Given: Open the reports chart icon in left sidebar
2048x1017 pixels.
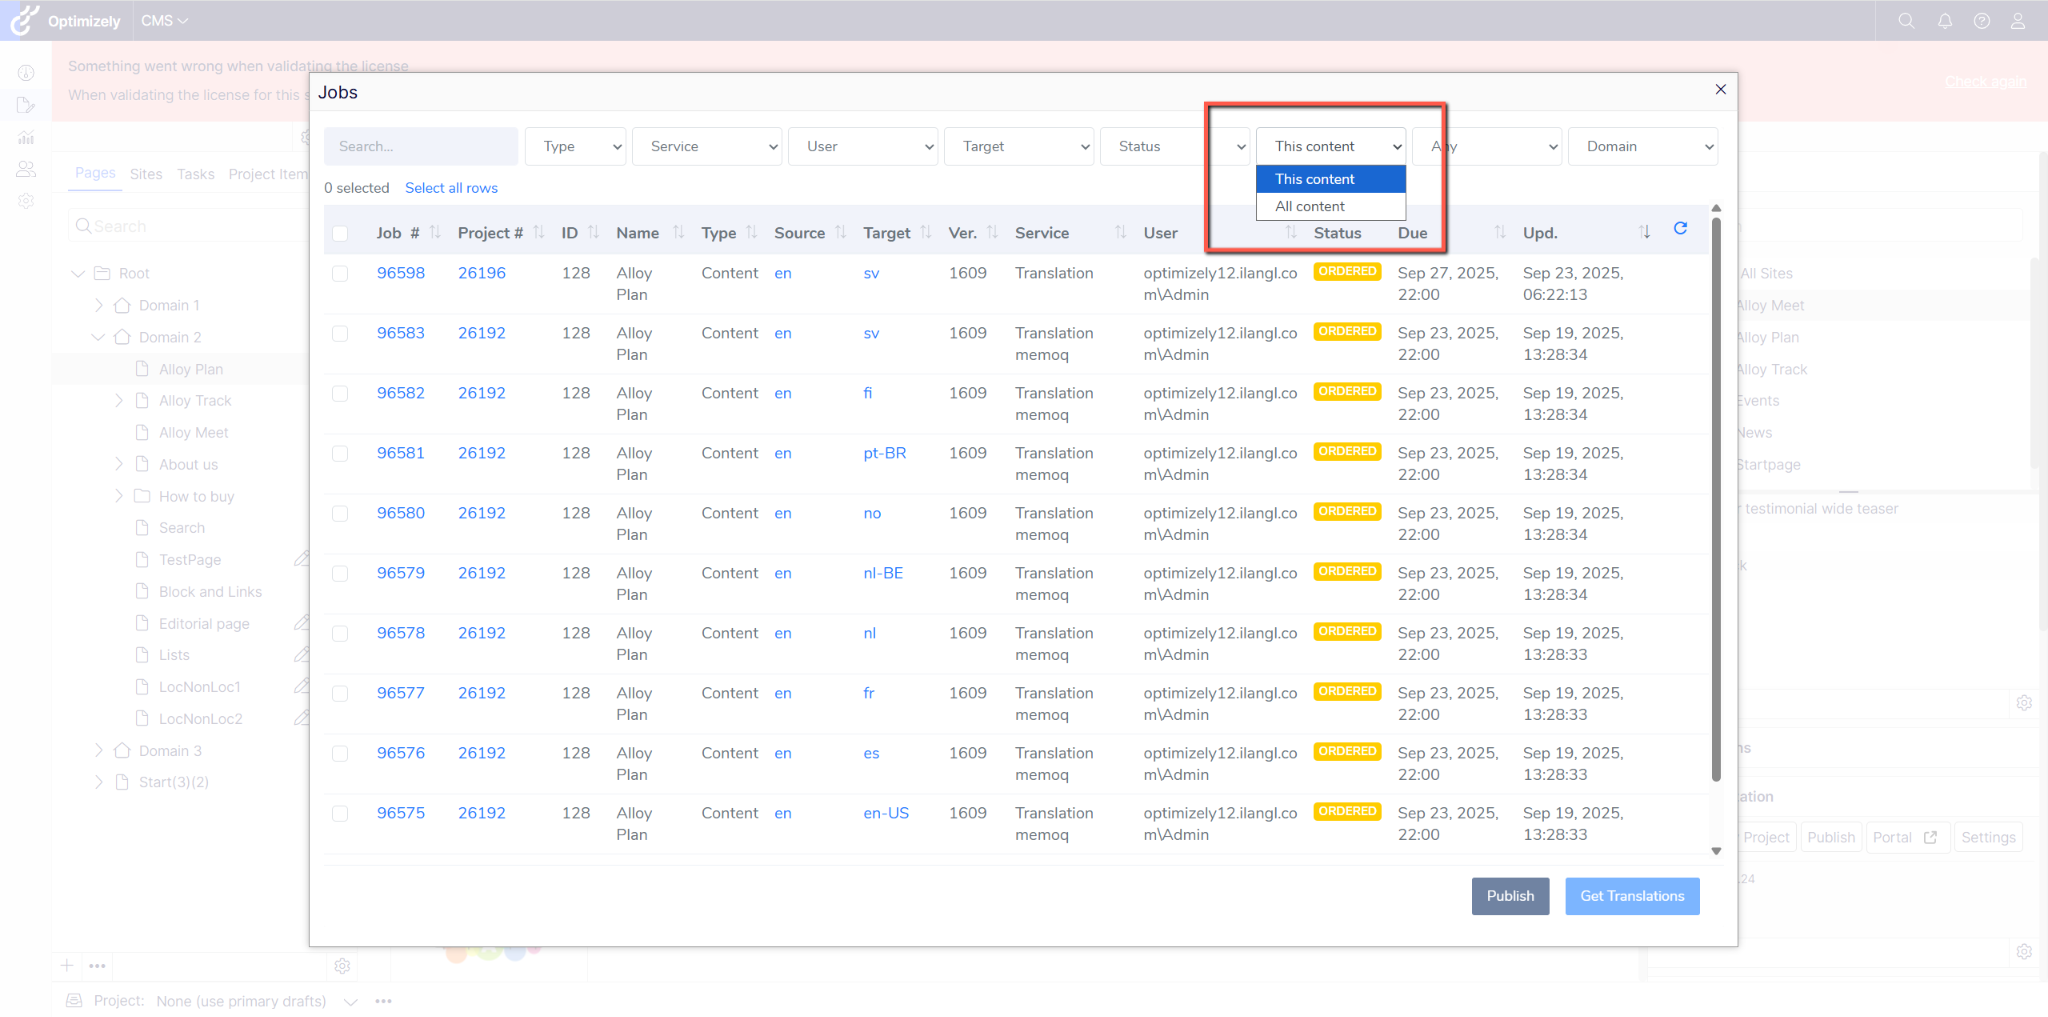Looking at the screenshot, I should (26, 138).
